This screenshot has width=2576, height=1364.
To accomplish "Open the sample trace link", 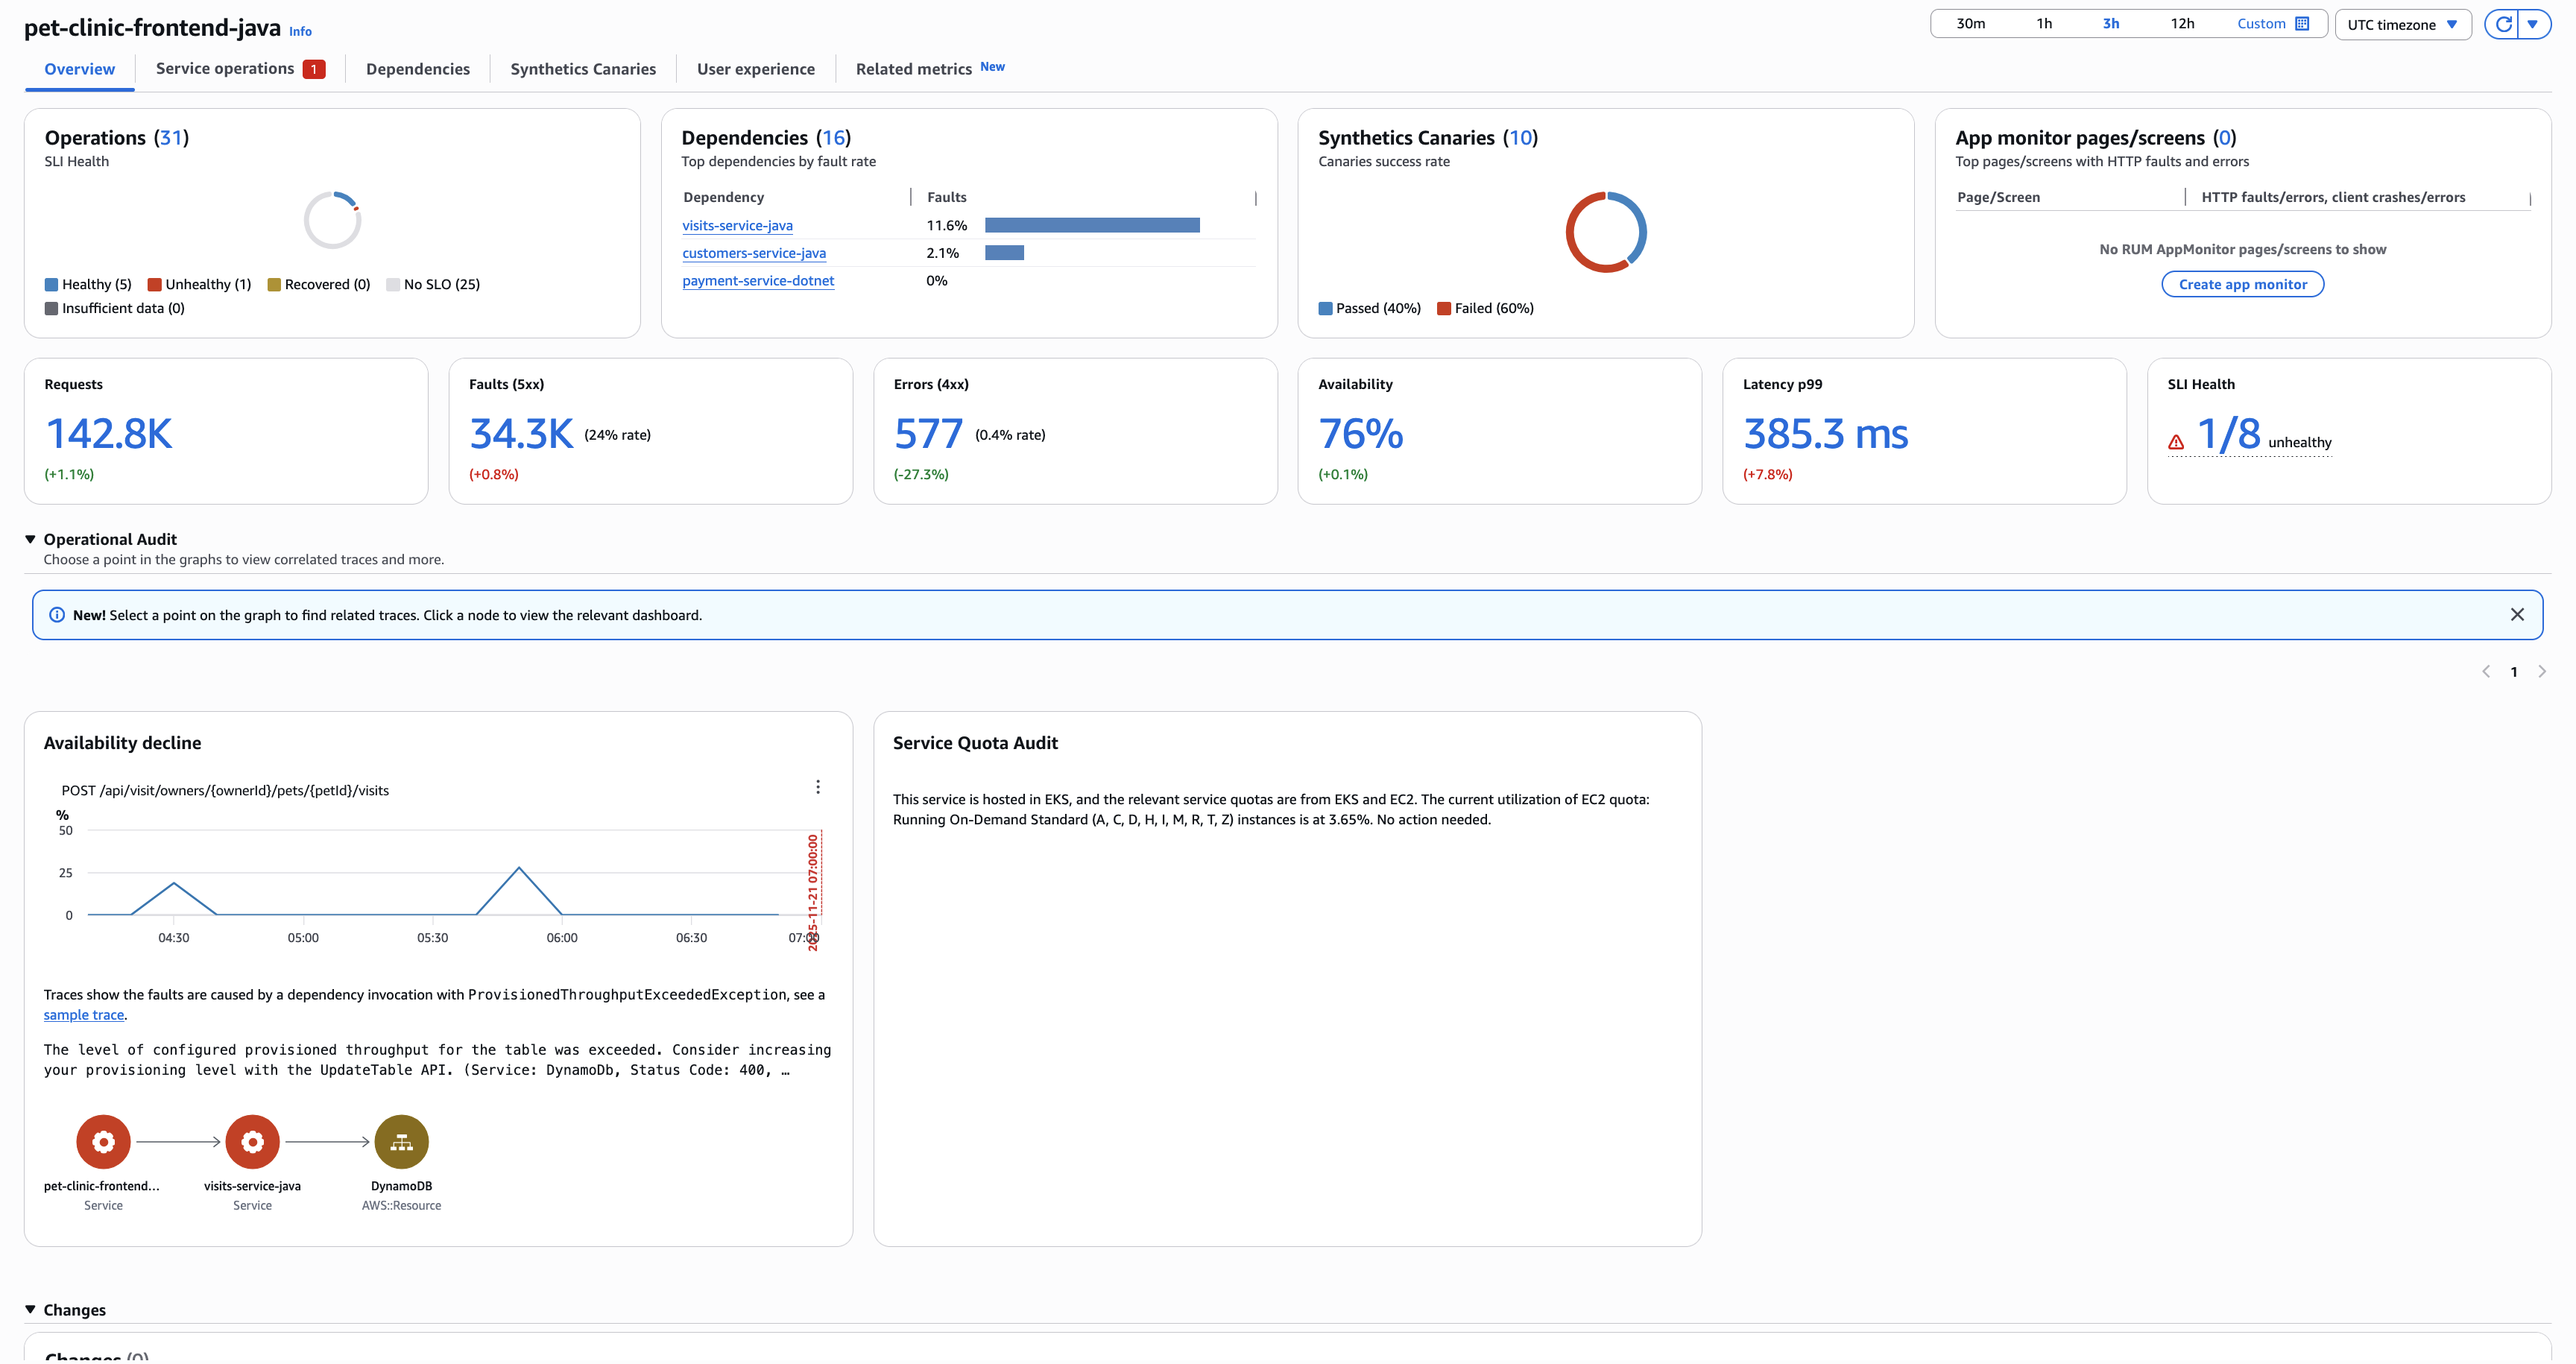I will 83,1014.
